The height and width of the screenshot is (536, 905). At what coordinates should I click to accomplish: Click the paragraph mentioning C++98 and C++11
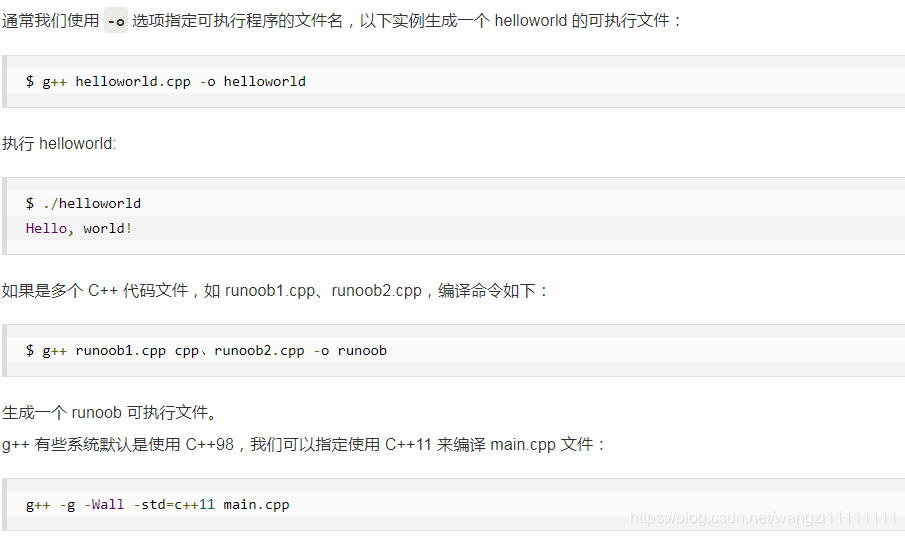click(x=304, y=444)
